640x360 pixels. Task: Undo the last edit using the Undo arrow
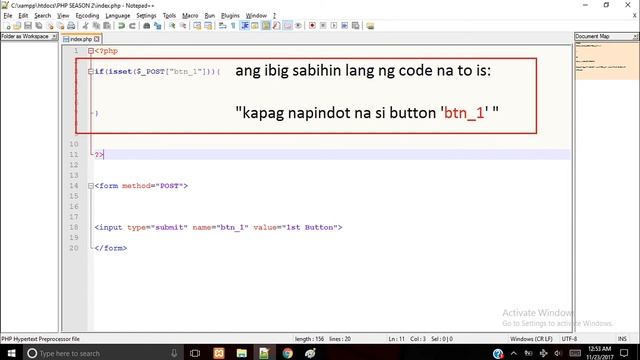pos(121,26)
